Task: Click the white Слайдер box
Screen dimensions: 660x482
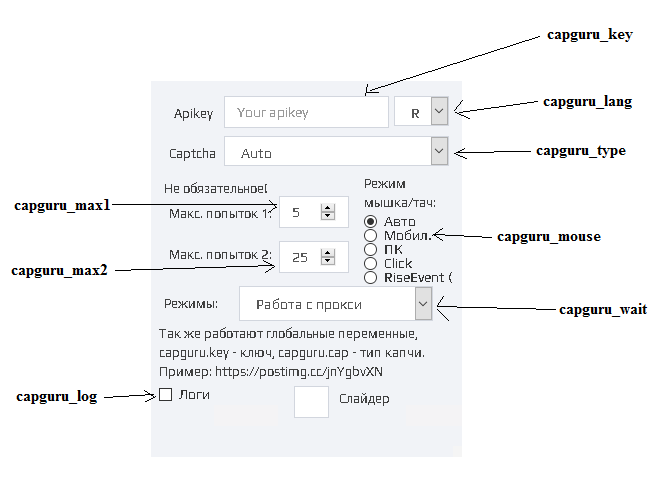Action: (x=311, y=402)
